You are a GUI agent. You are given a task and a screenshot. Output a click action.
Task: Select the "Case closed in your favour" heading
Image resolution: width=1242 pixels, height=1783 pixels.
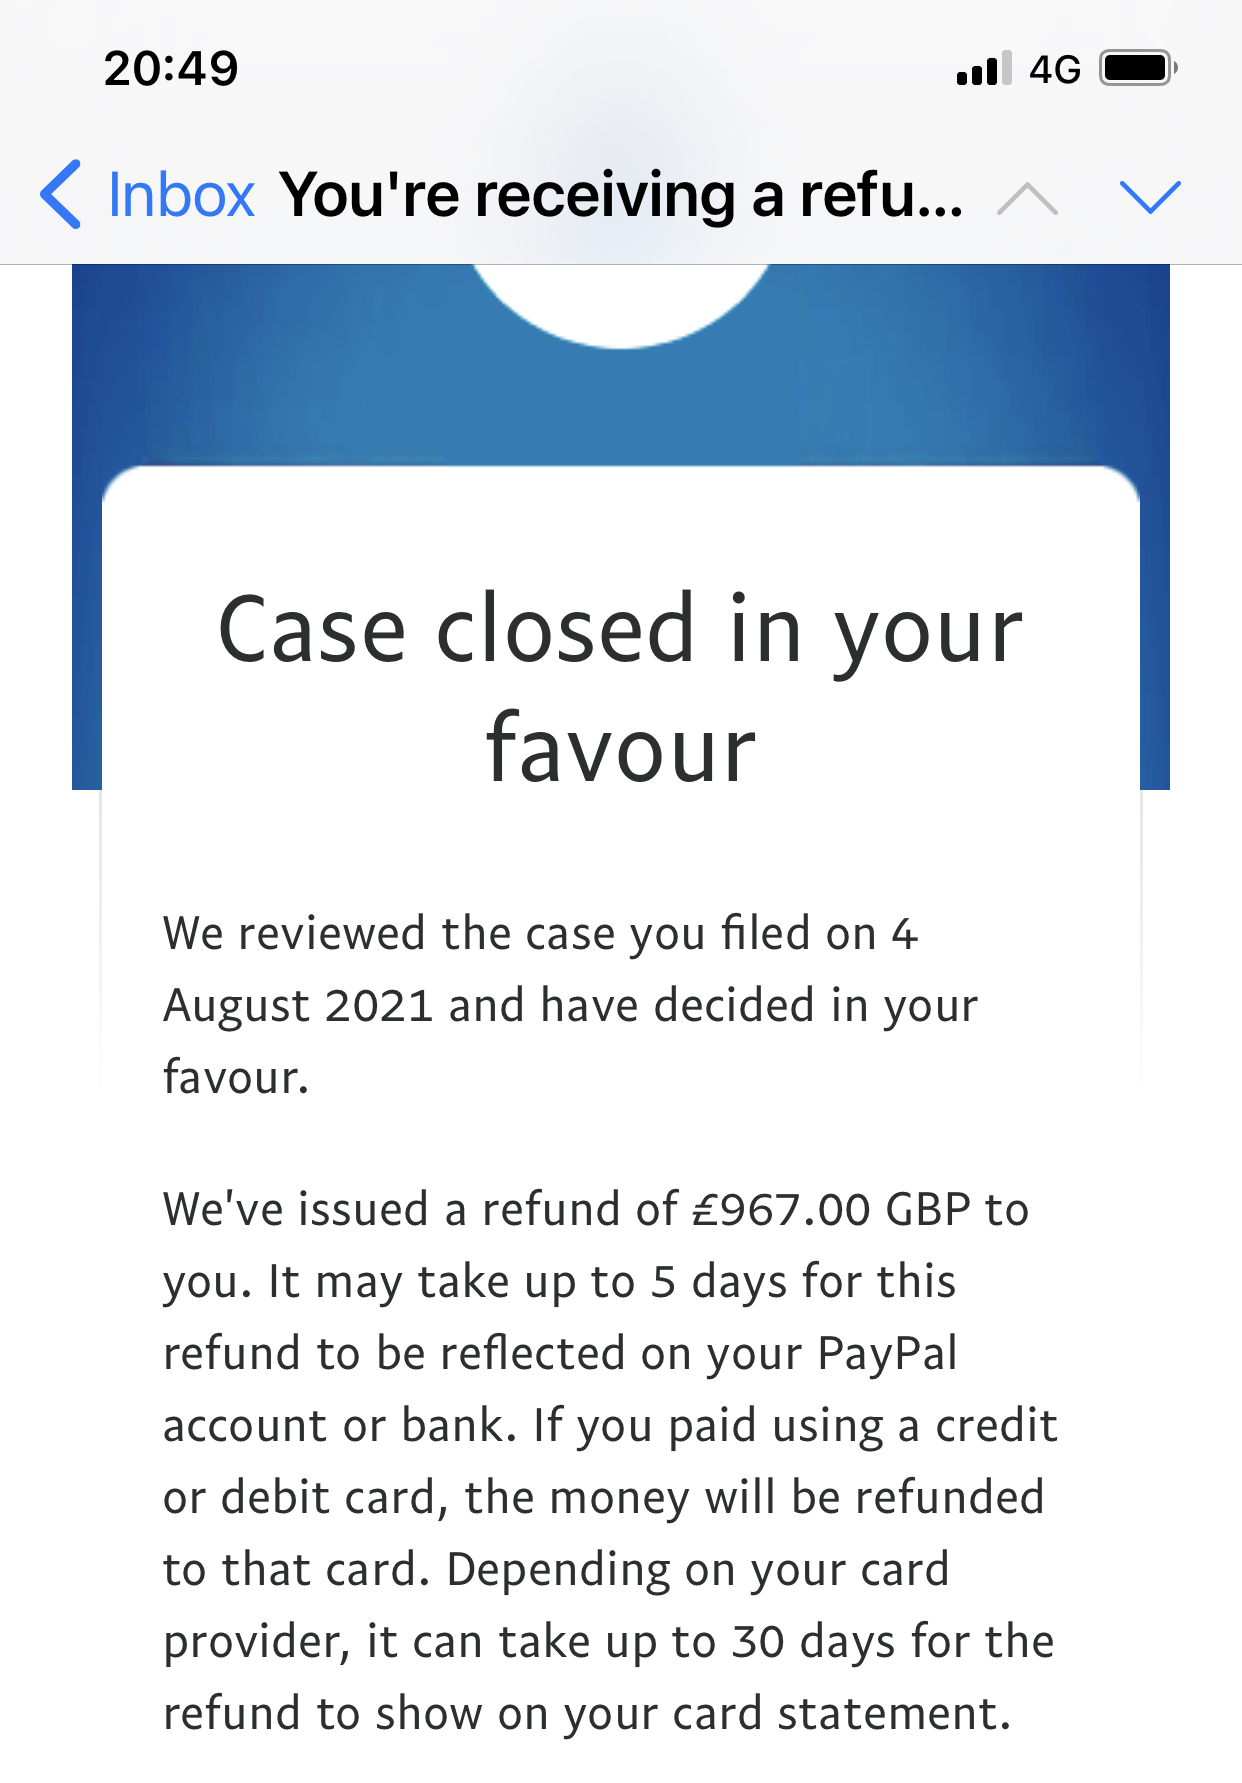coord(621,689)
